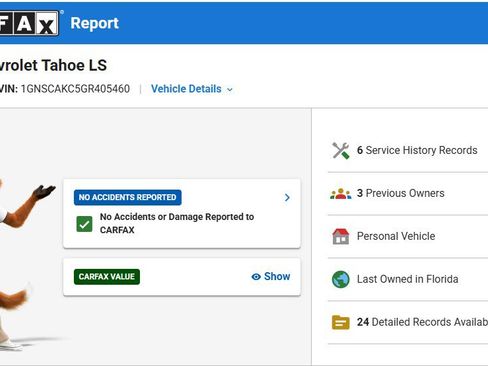Show the CARFAX value
This screenshot has height=366, width=488.
[x=271, y=277]
